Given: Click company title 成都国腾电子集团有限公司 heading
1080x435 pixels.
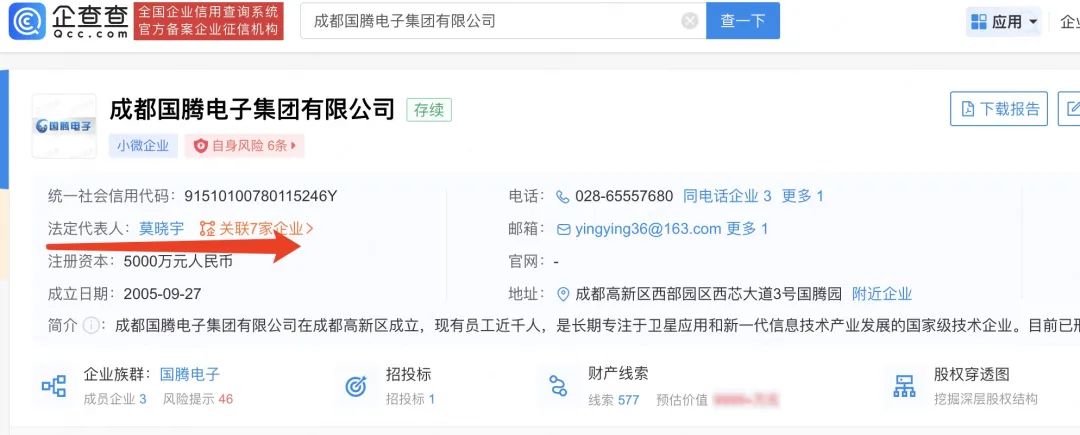Looking at the screenshot, I should [252, 109].
